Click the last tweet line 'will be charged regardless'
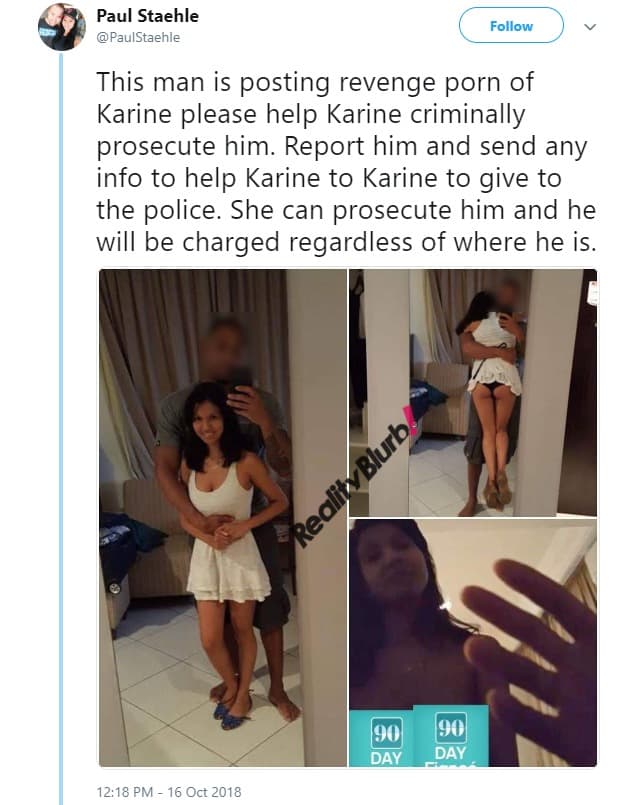Screen dimensions: 634x805 [346, 242]
